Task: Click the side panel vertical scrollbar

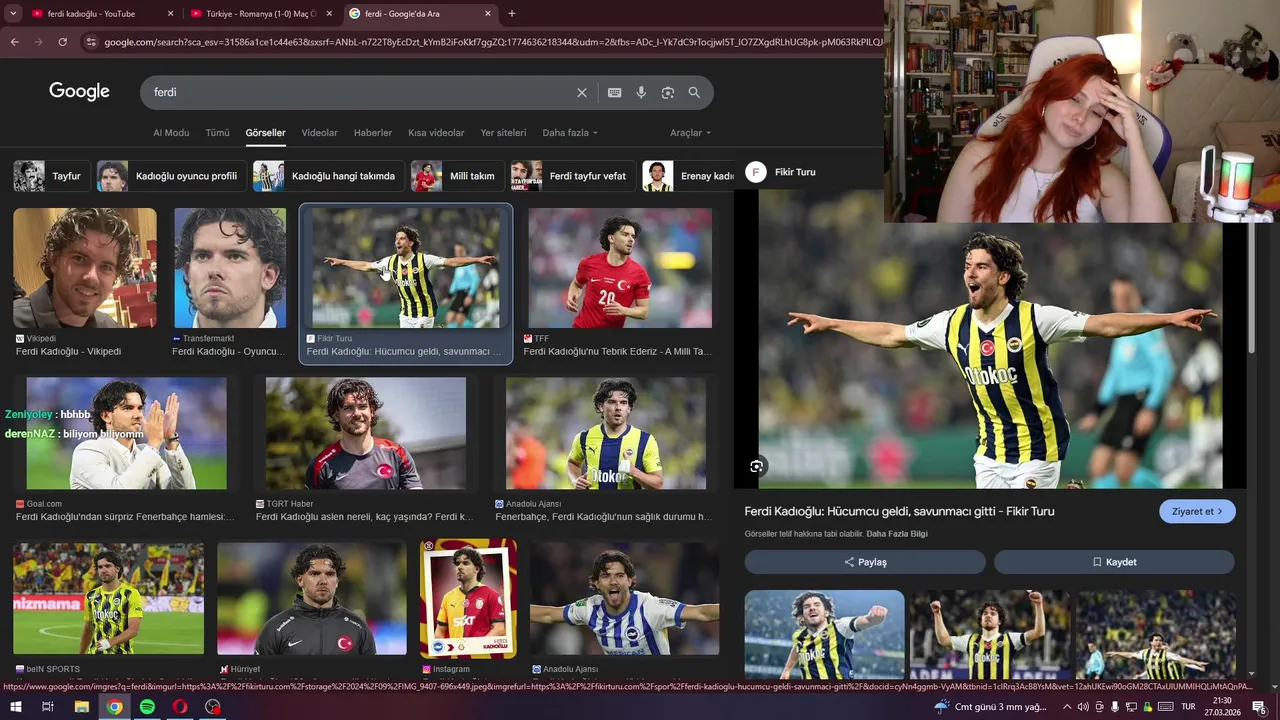Action: click(x=1252, y=290)
